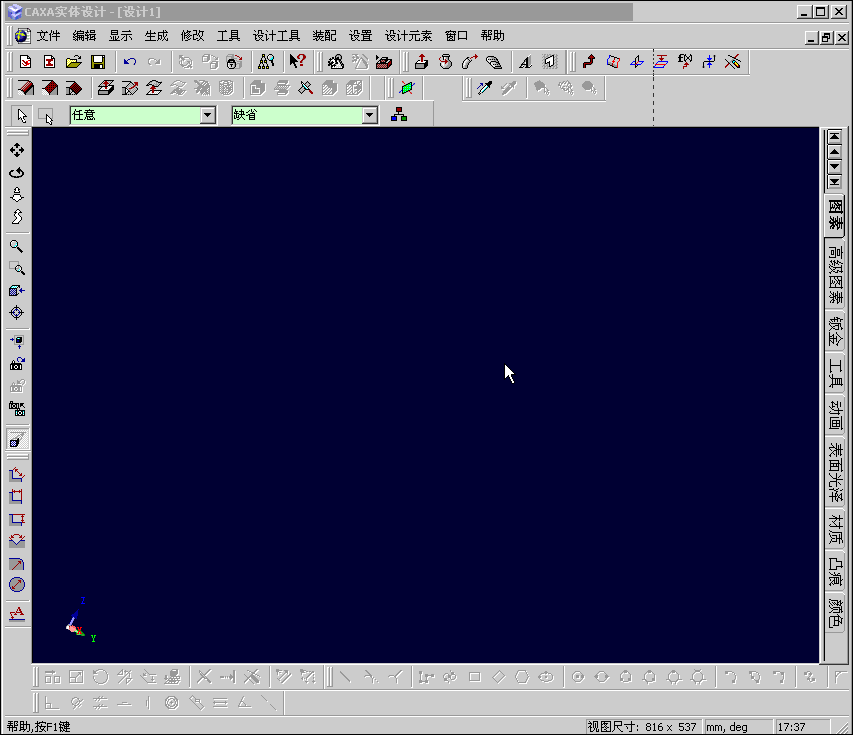Click the Open folder icon
The height and width of the screenshot is (735, 853).
(73, 62)
